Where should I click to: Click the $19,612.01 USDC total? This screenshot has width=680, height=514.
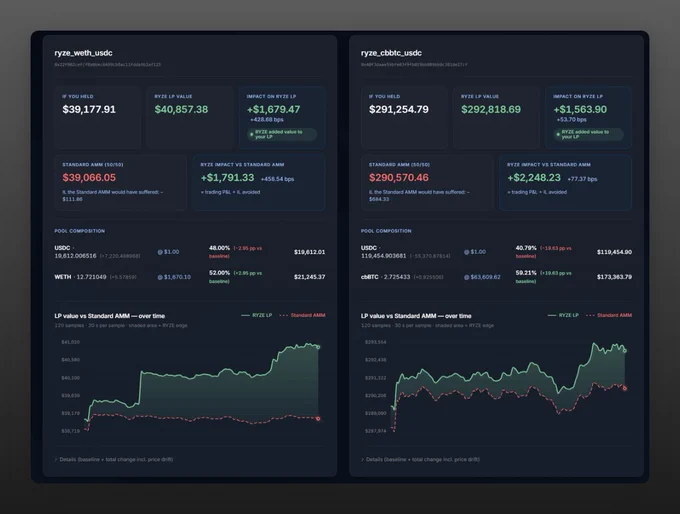coord(309,252)
